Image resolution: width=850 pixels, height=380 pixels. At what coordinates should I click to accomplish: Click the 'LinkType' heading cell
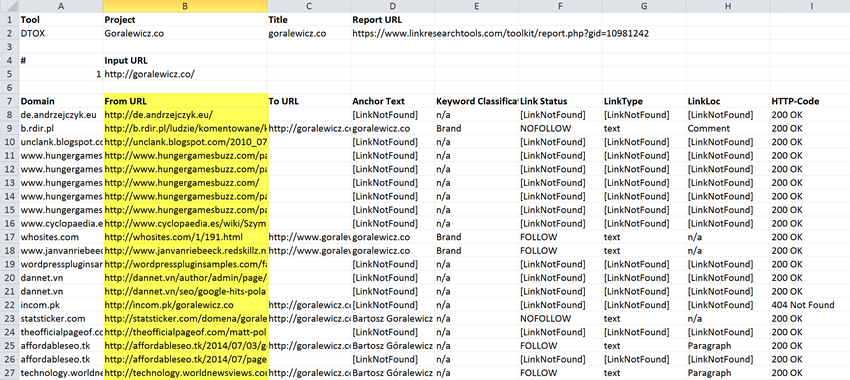coord(644,101)
